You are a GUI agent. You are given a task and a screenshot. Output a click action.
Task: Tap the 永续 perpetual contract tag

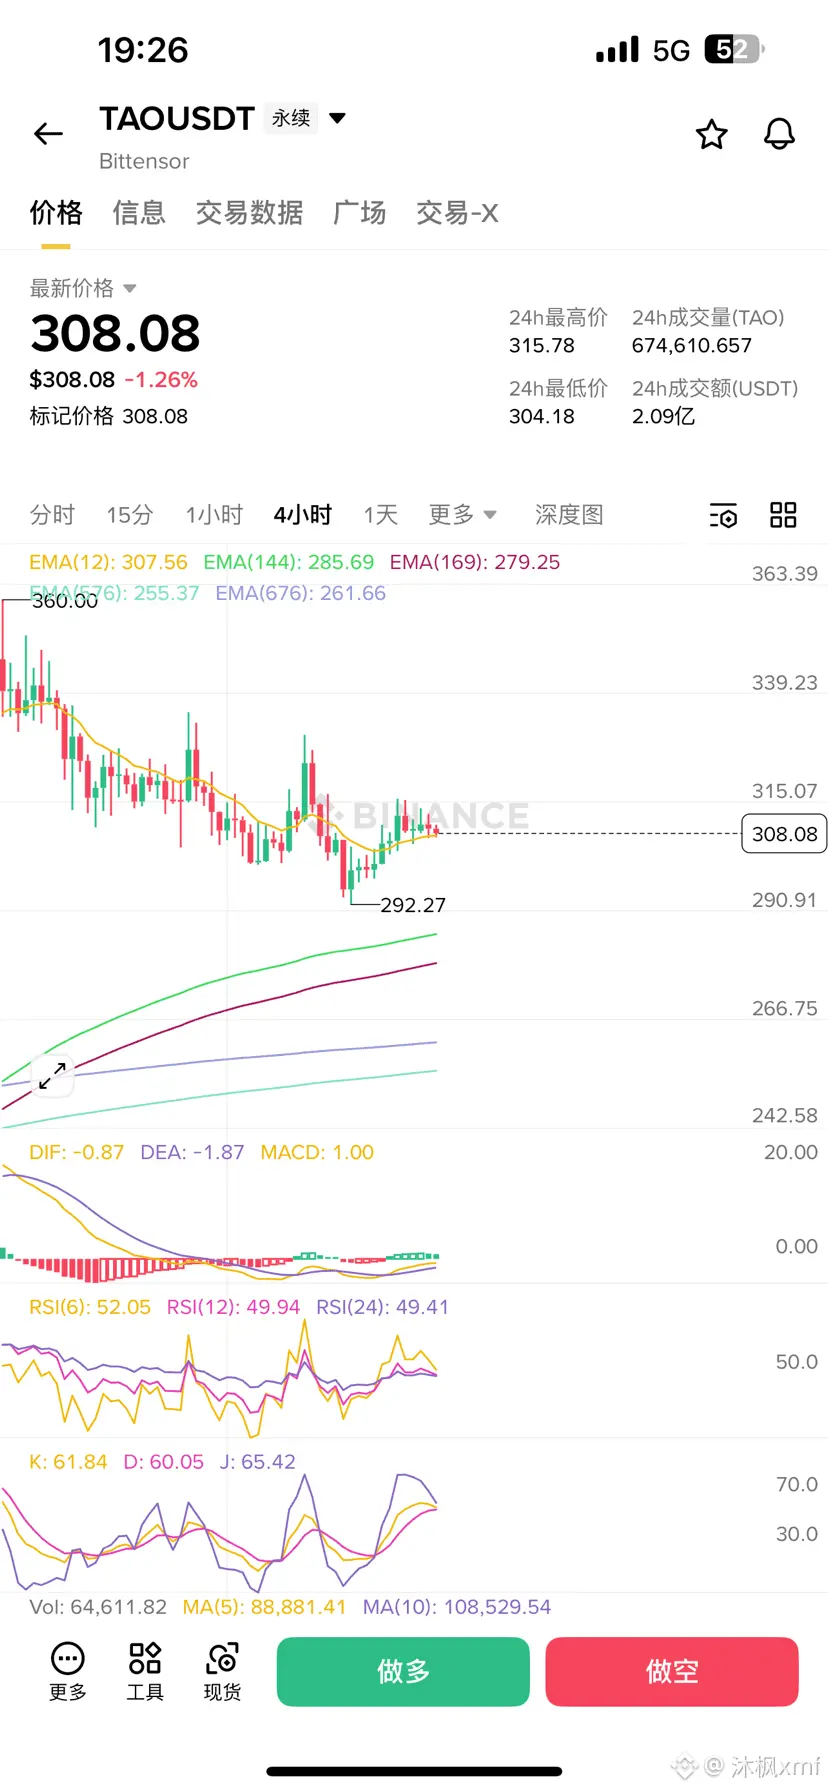coord(291,118)
